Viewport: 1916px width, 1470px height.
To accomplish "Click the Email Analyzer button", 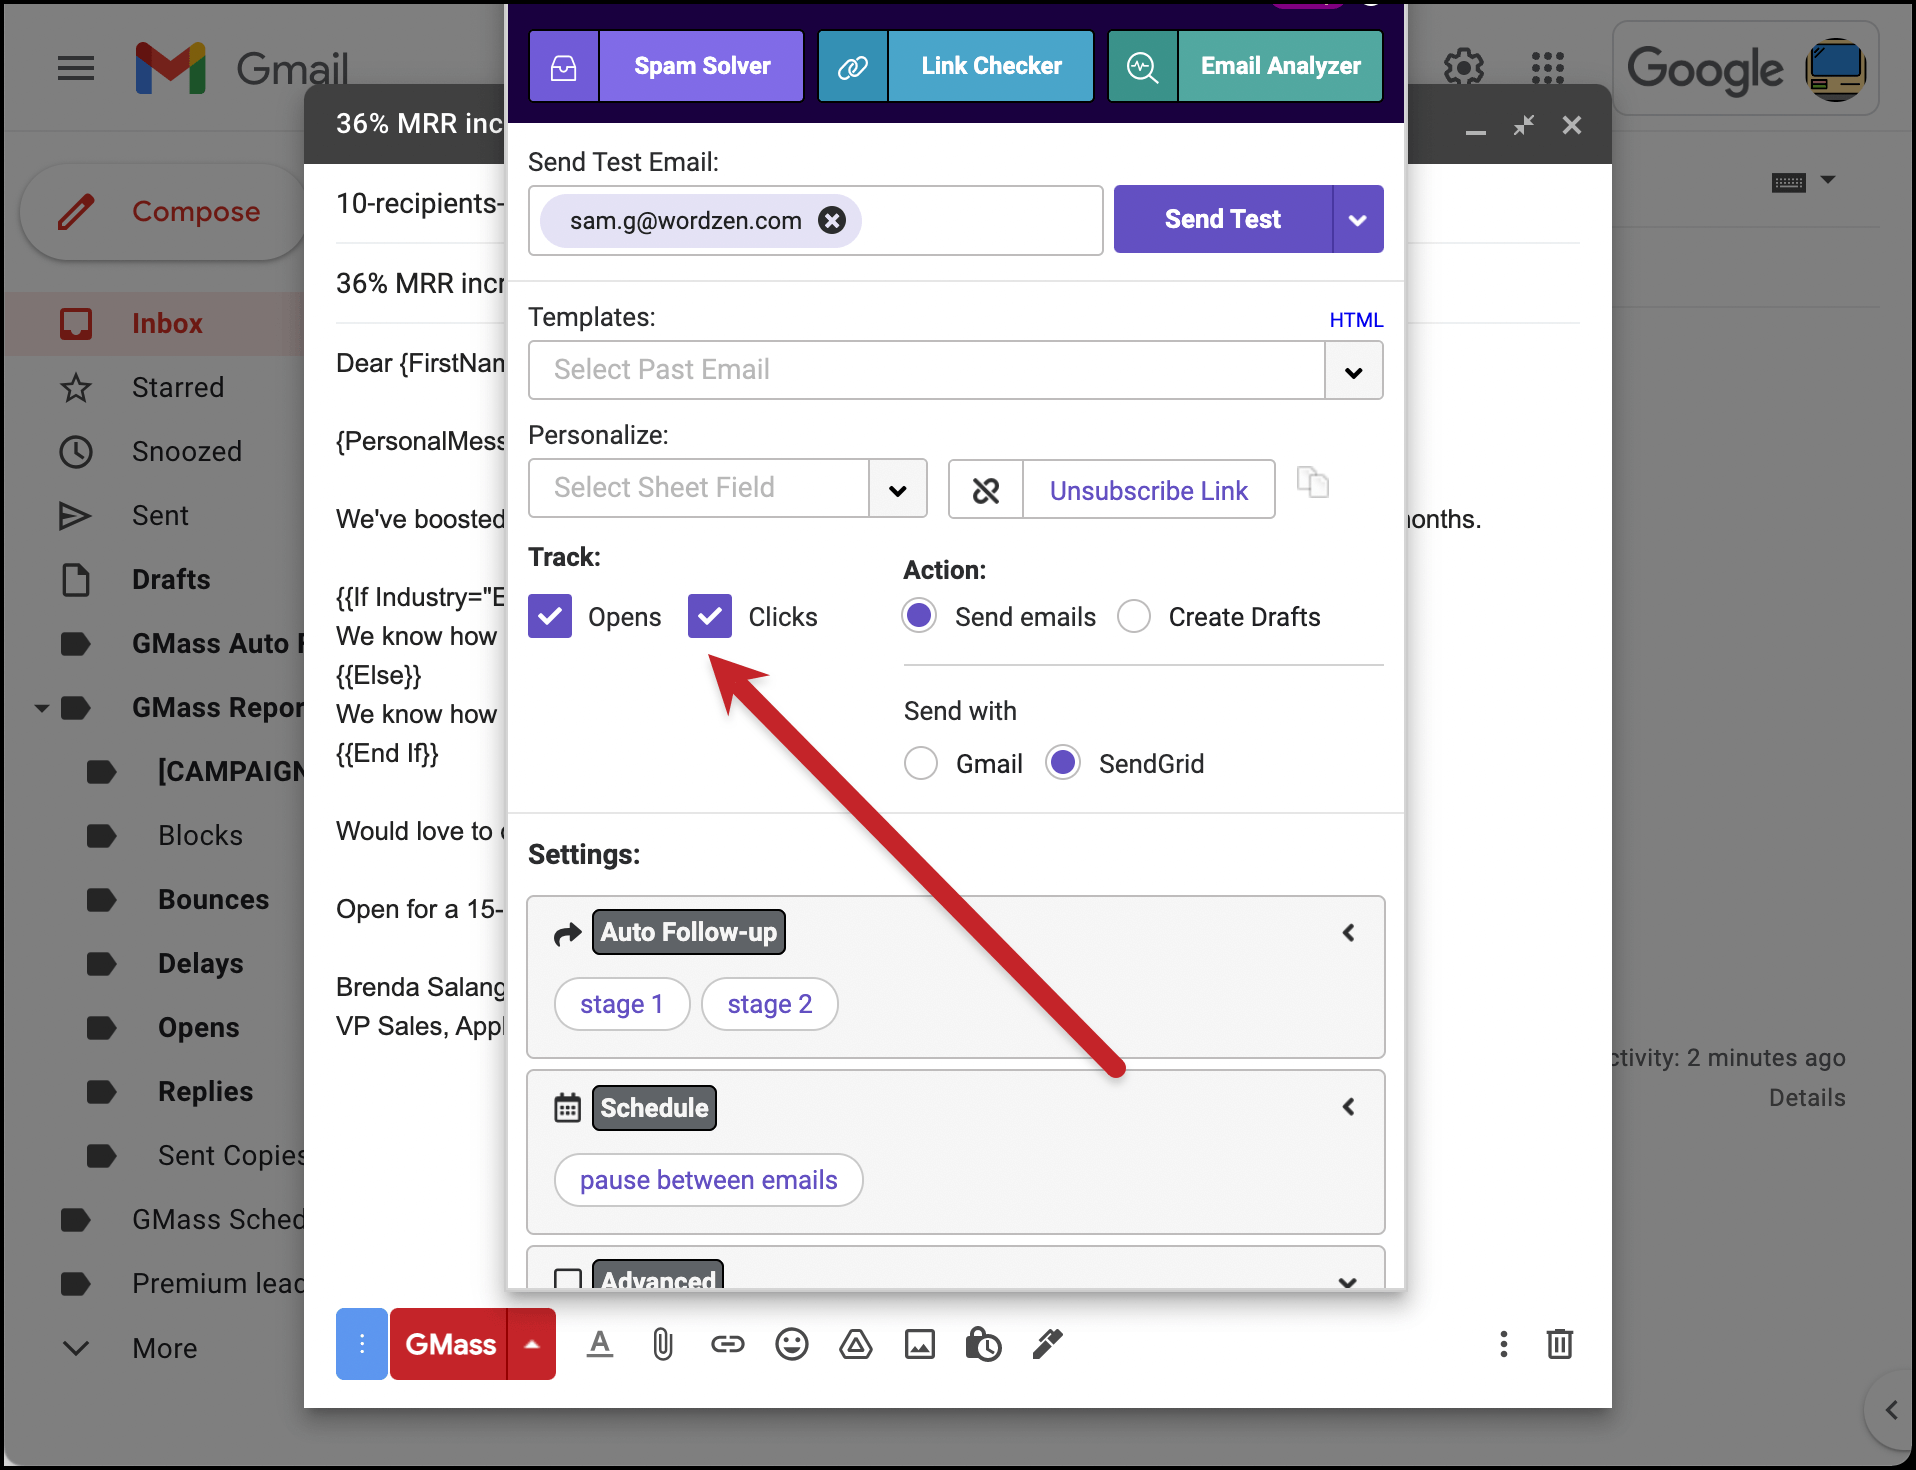I will (x=1280, y=67).
